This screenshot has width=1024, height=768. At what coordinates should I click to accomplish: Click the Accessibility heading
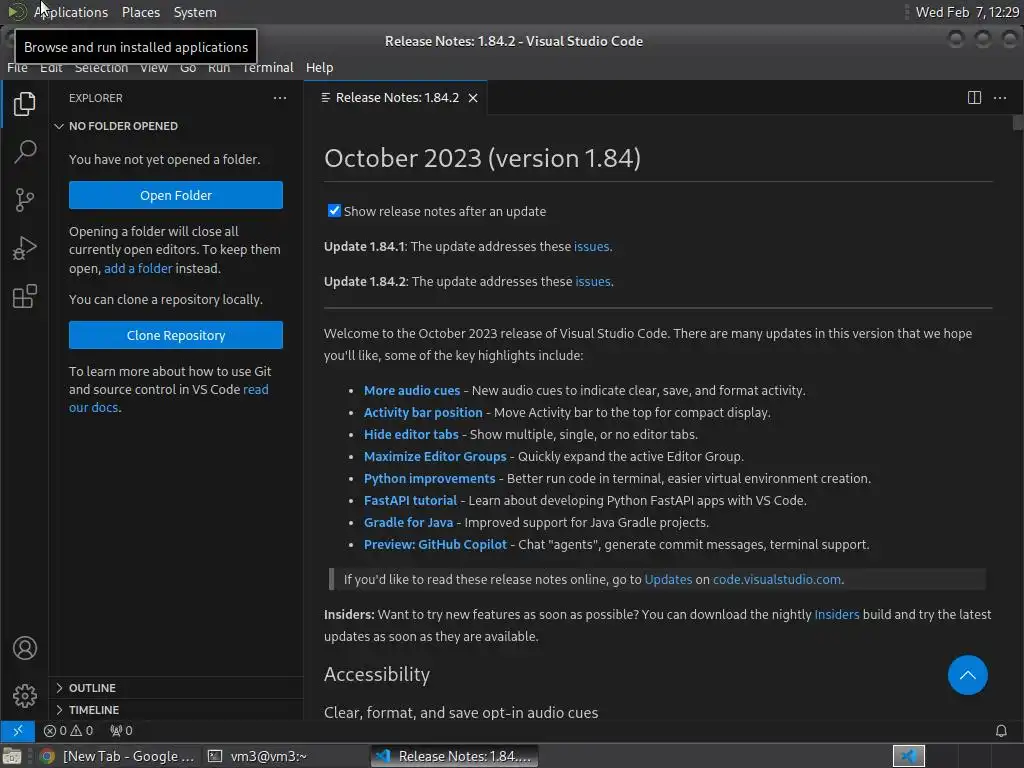pyautogui.click(x=377, y=674)
